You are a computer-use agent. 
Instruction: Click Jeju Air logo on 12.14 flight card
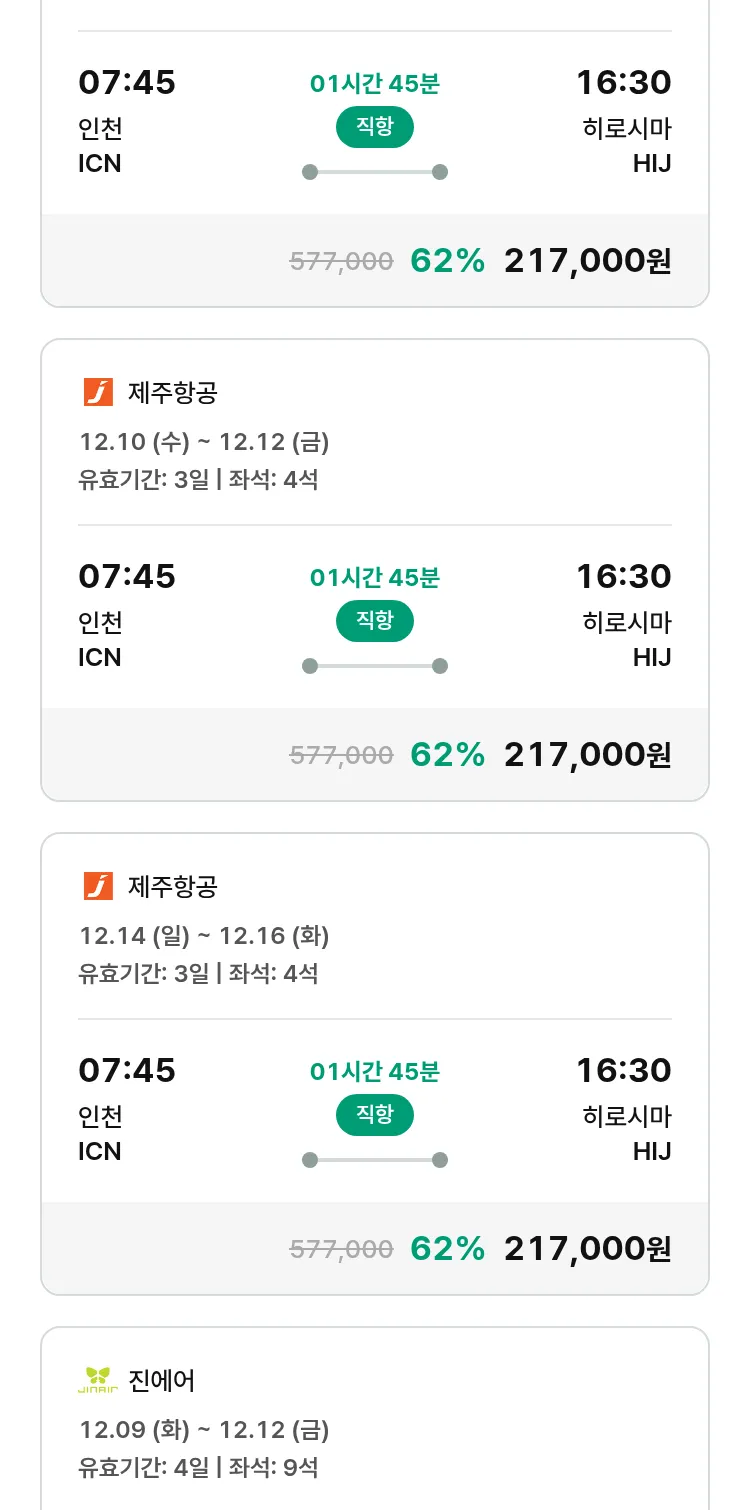tap(98, 886)
